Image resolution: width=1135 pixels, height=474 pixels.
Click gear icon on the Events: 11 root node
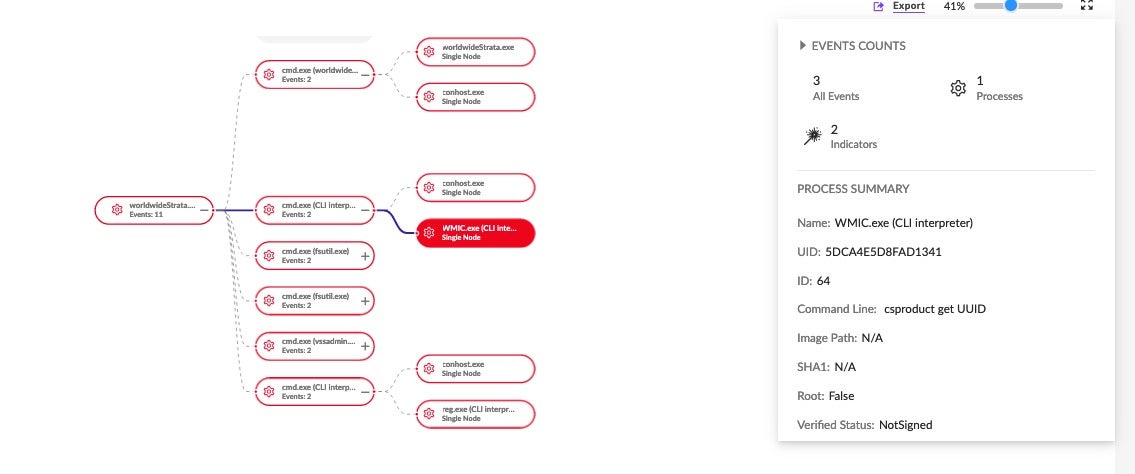point(116,210)
